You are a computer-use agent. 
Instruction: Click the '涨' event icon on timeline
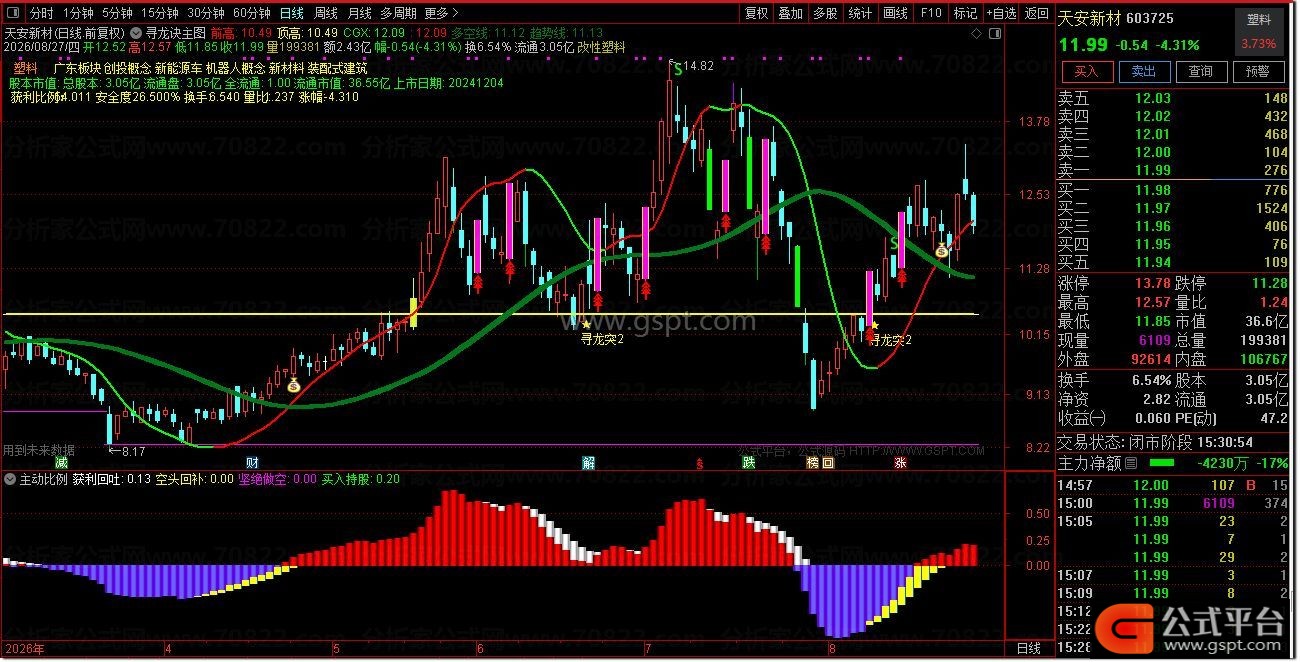coord(900,463)
